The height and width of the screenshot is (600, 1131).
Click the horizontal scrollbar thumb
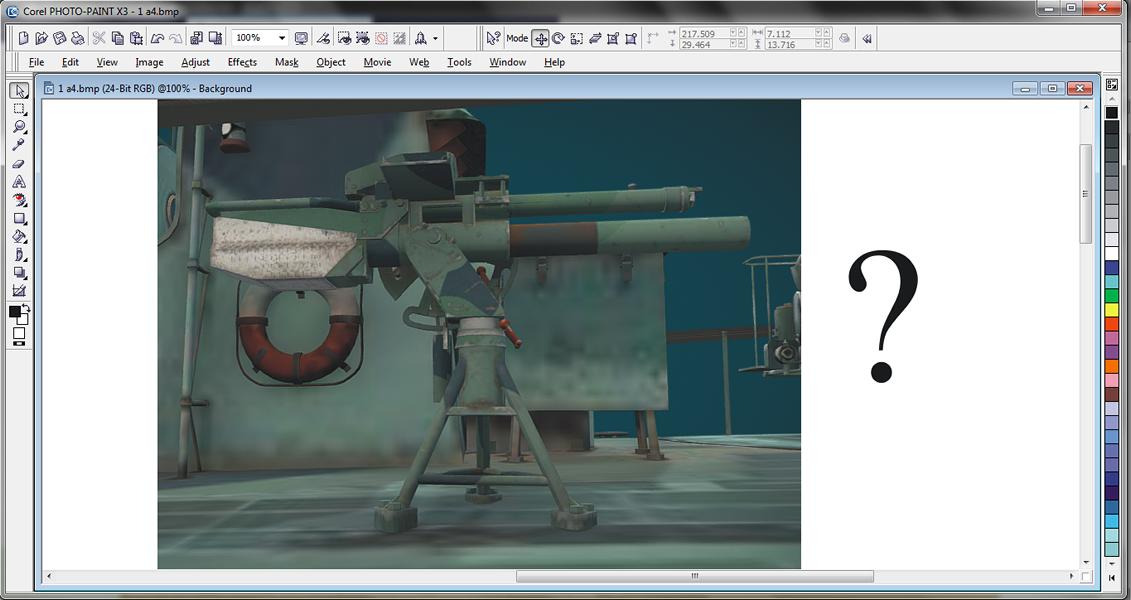(694, 576)
